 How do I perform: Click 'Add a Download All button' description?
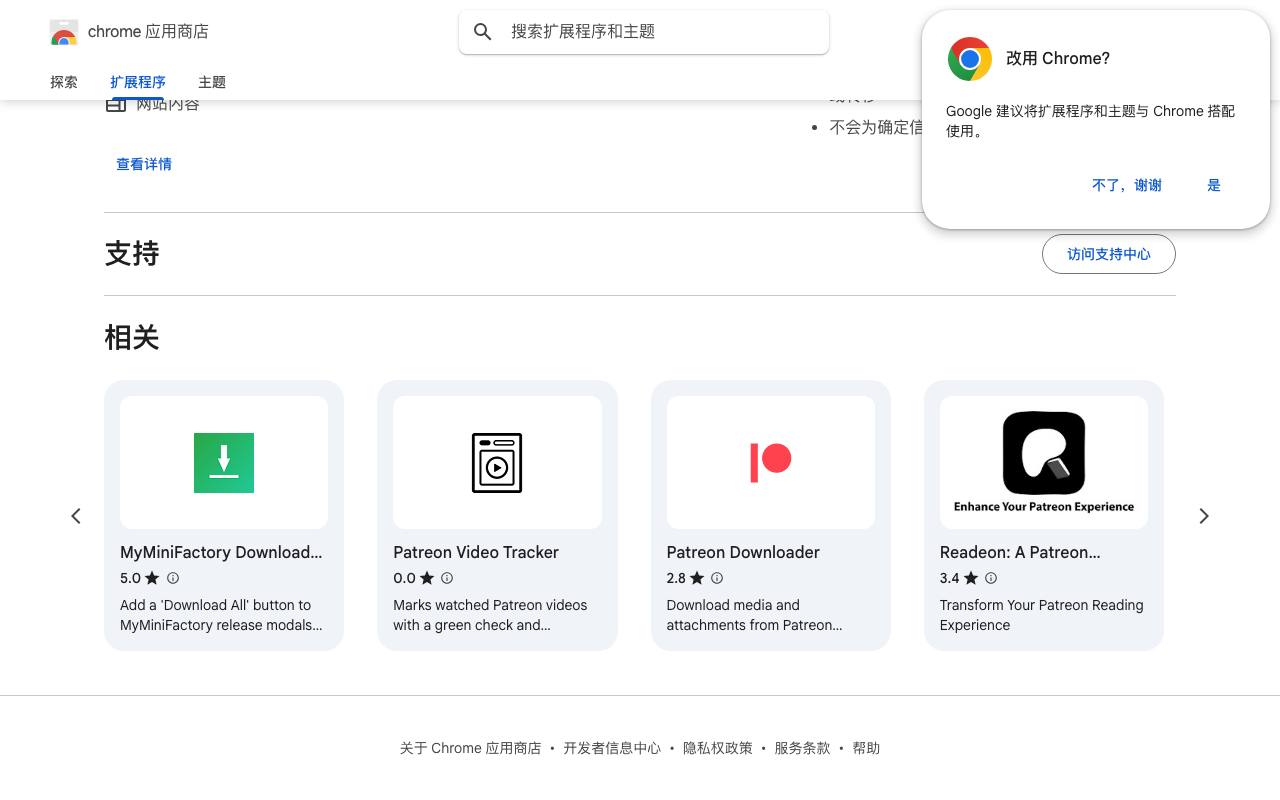pos(221,615)
